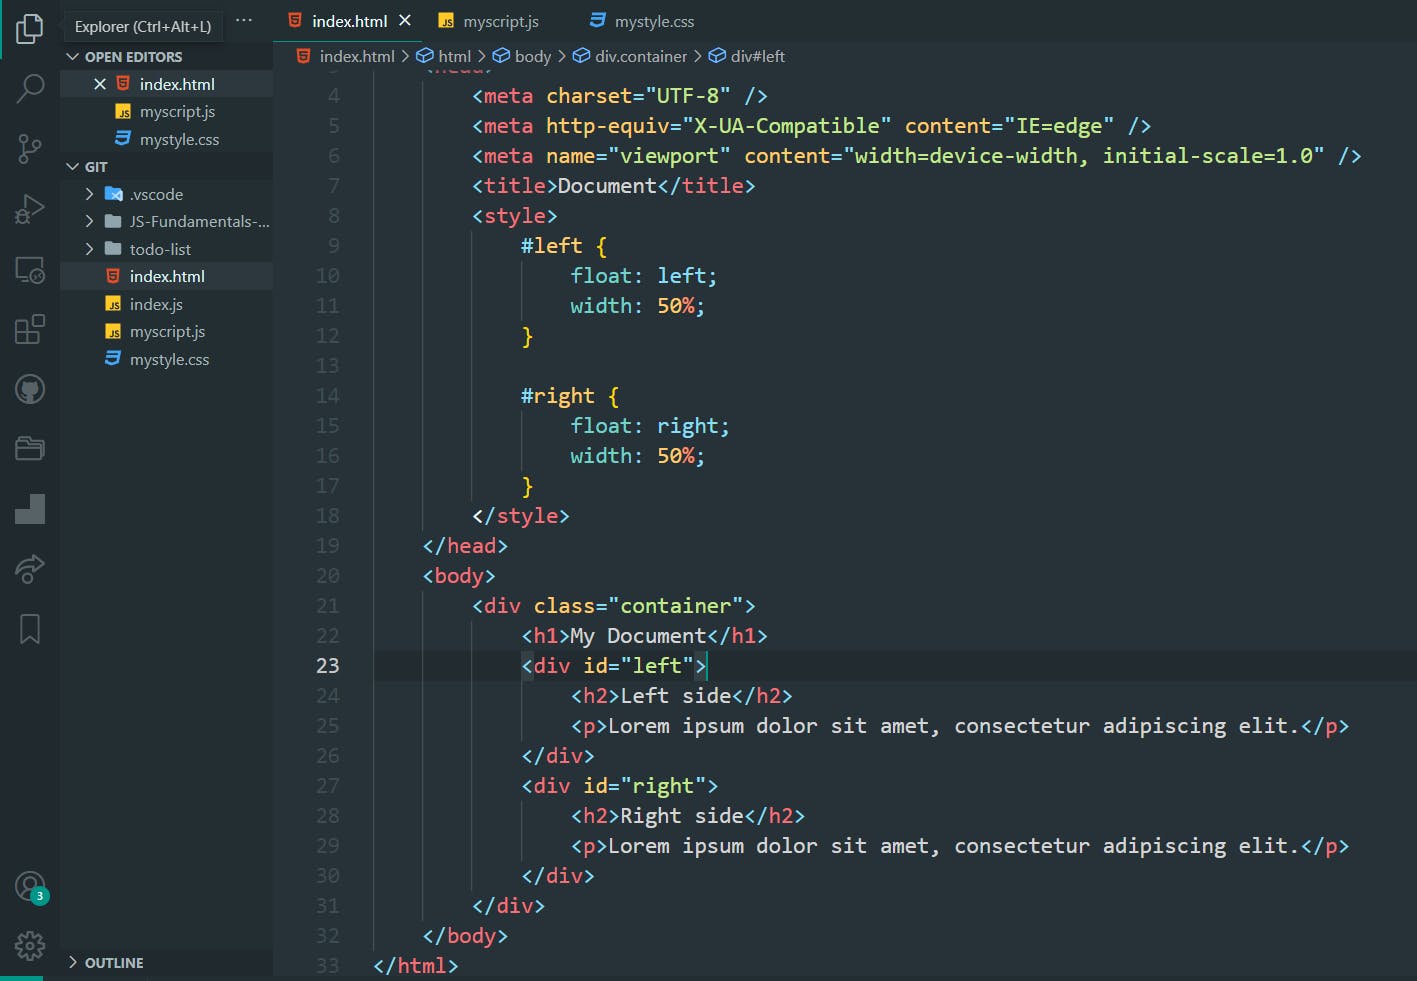1417x981 pixels.
Task: Switch to the mystyle.css tab
Action: (x=655, y=21)
